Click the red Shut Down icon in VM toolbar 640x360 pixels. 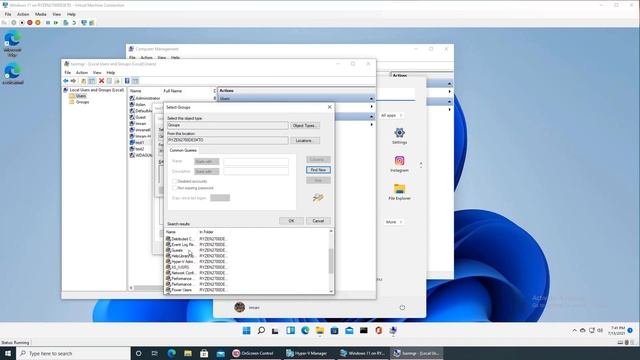coord(30,23)
